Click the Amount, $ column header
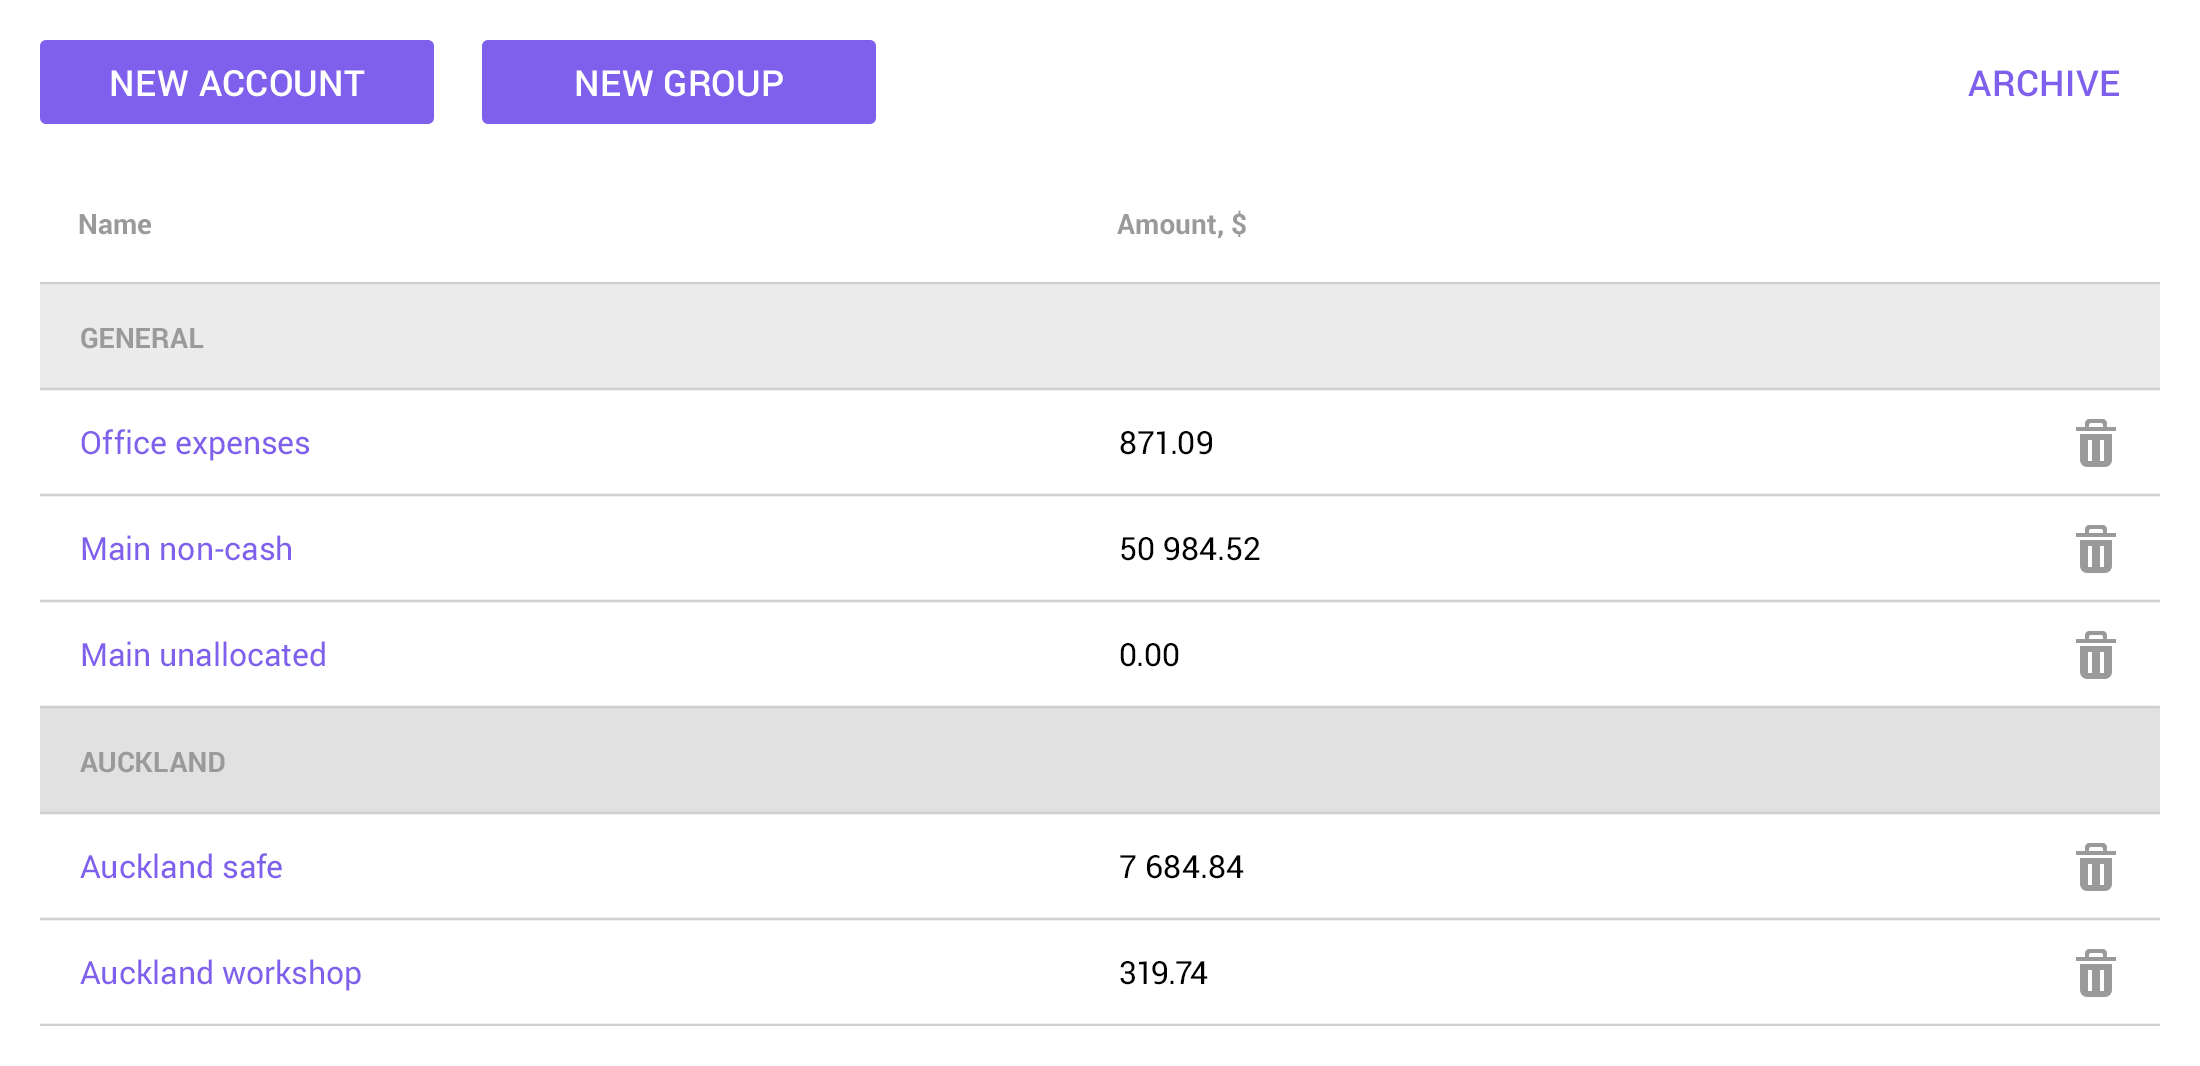Screen dimensions: 2200x1066 (1181, 225)
